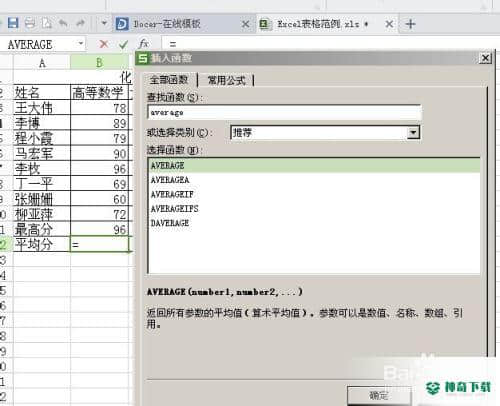Image resolution: width=500 pixels, height=406 pixels.
Task: Cancel formula entry with red X
Action: pyautogui.click(x=104, y=44)
